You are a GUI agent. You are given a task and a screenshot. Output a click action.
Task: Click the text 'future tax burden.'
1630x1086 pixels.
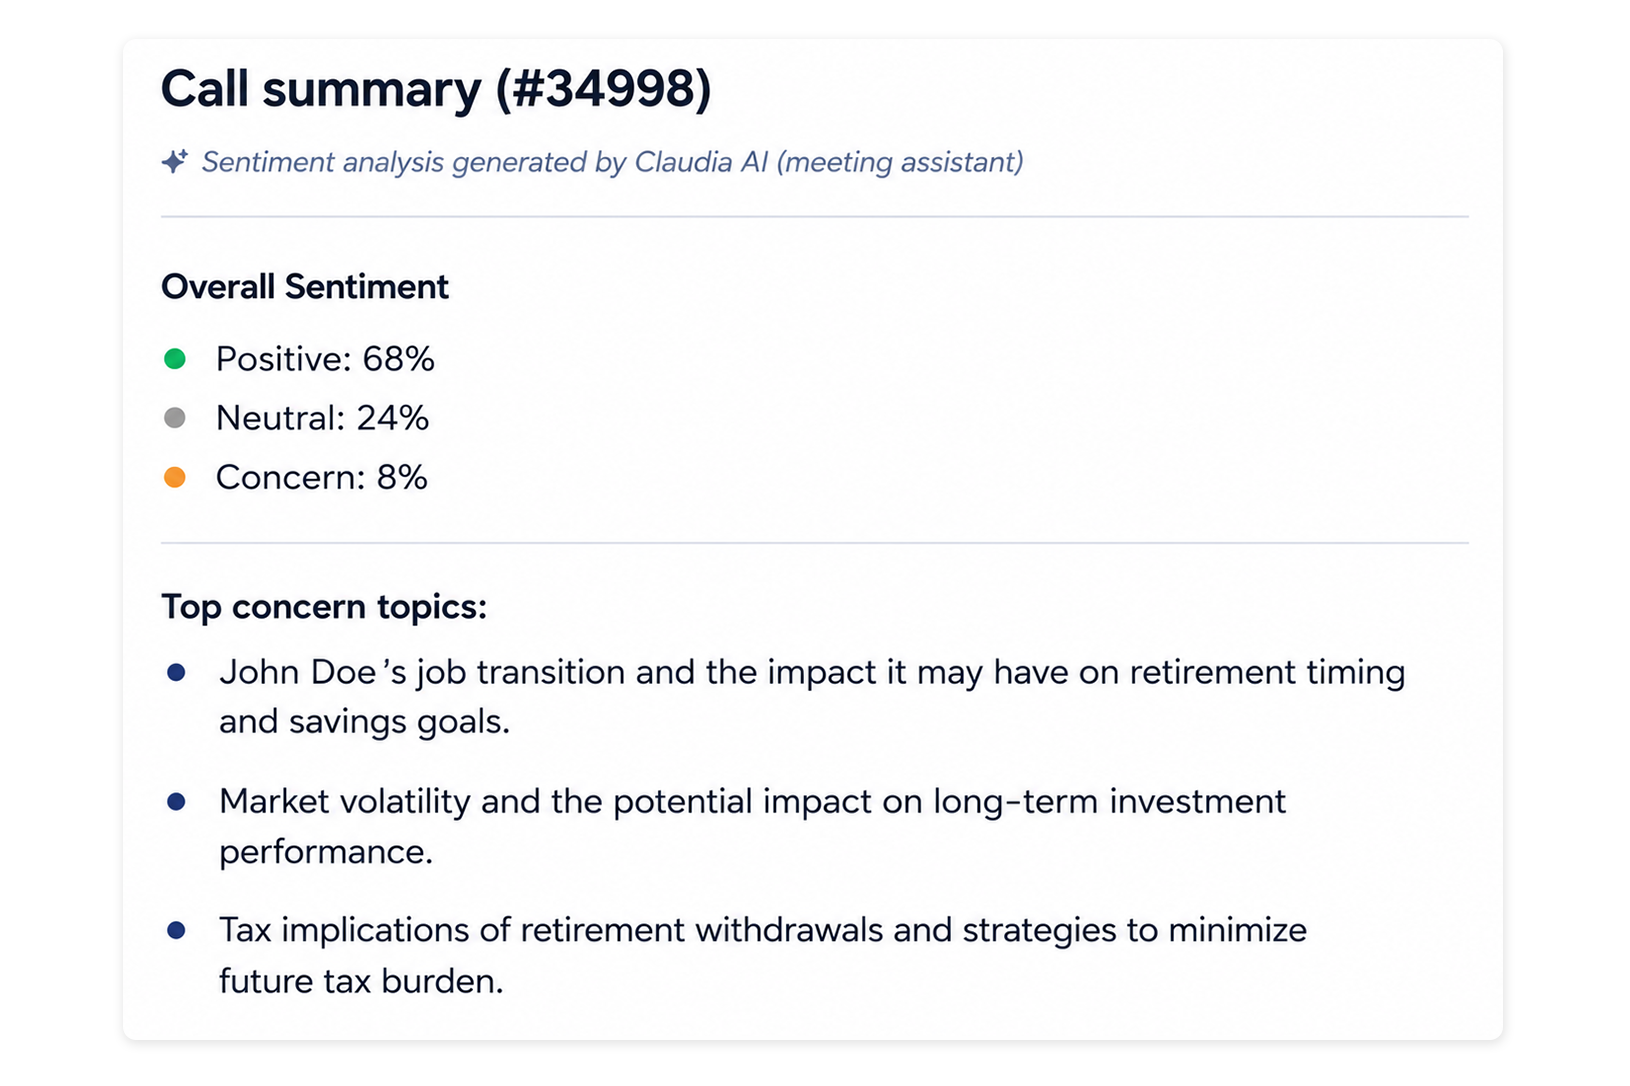point(361,981)
